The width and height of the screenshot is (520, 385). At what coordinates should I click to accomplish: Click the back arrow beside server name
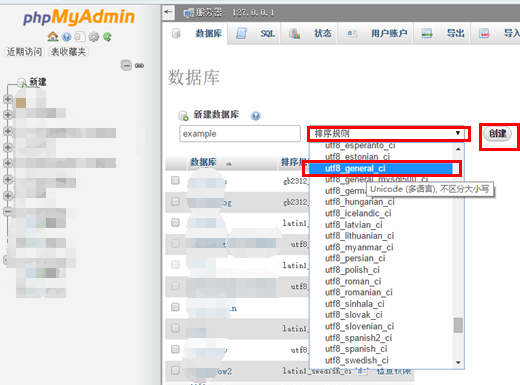coord(168,12)
